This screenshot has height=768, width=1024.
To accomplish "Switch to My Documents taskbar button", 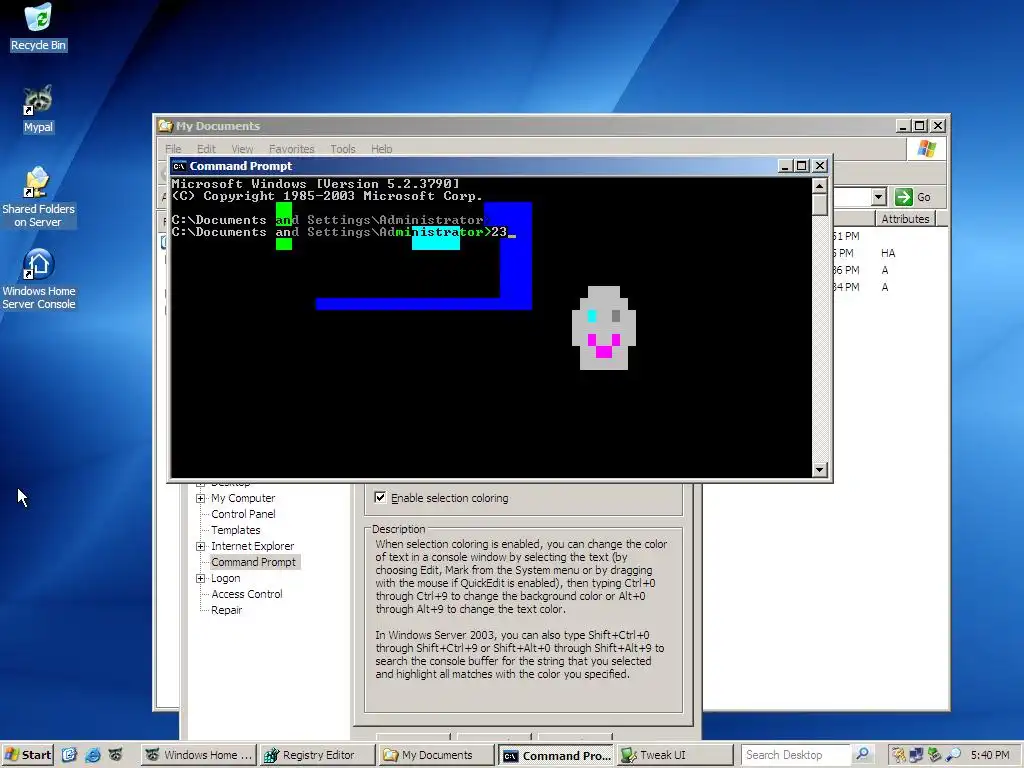I will point(436,755).
